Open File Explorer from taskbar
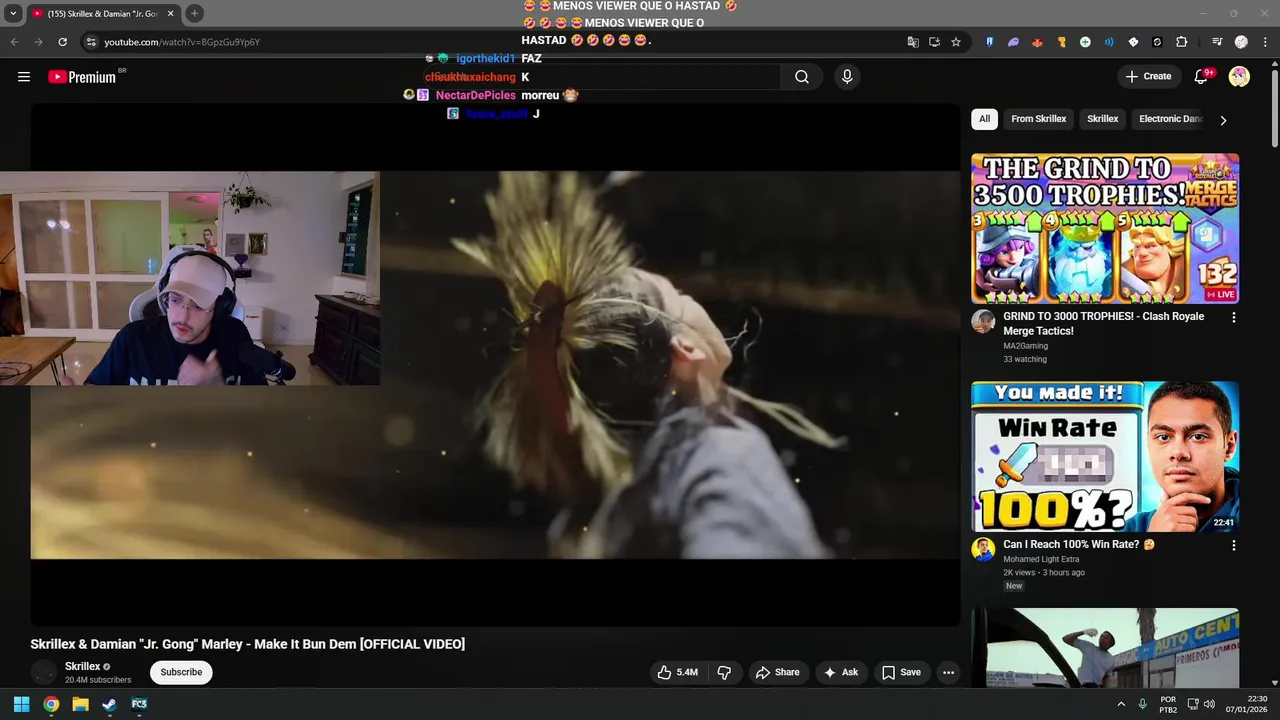This screenshot has width=1280, height=720. click(x=80, y=704)
